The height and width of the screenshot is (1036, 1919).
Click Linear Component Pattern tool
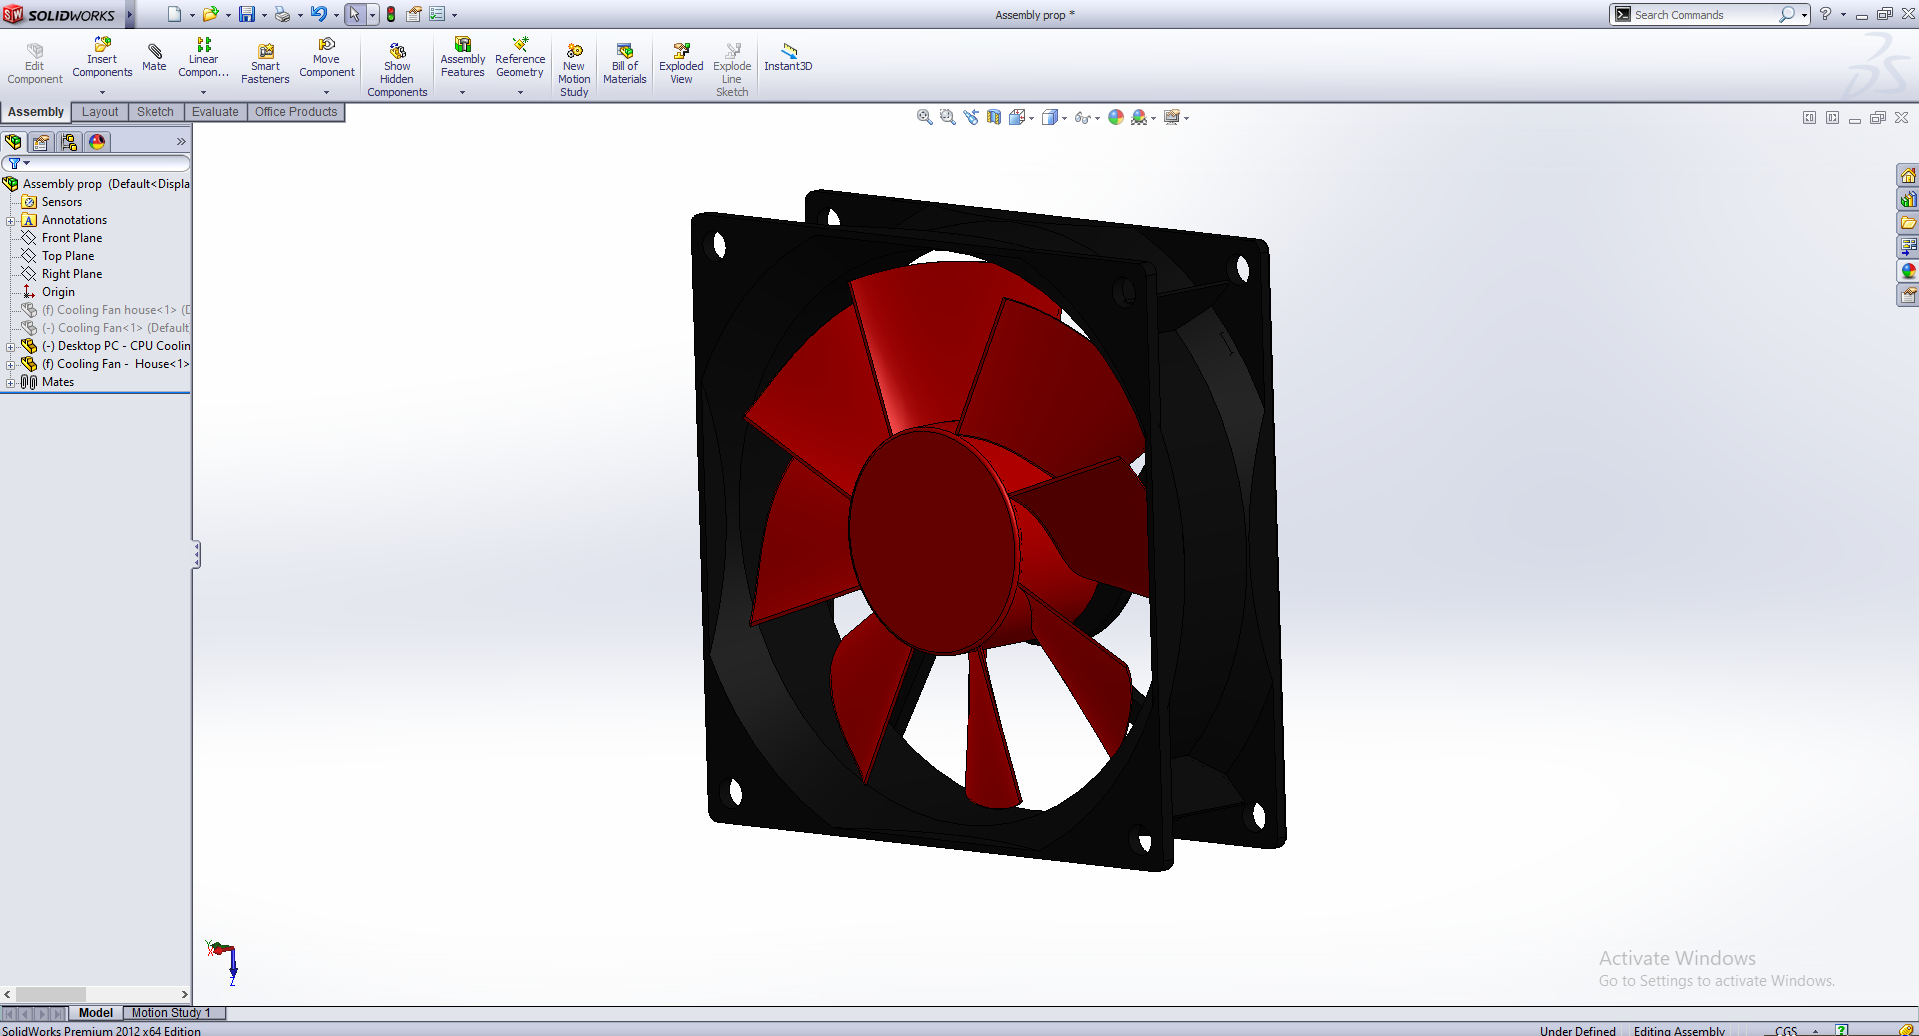[203, 58]
